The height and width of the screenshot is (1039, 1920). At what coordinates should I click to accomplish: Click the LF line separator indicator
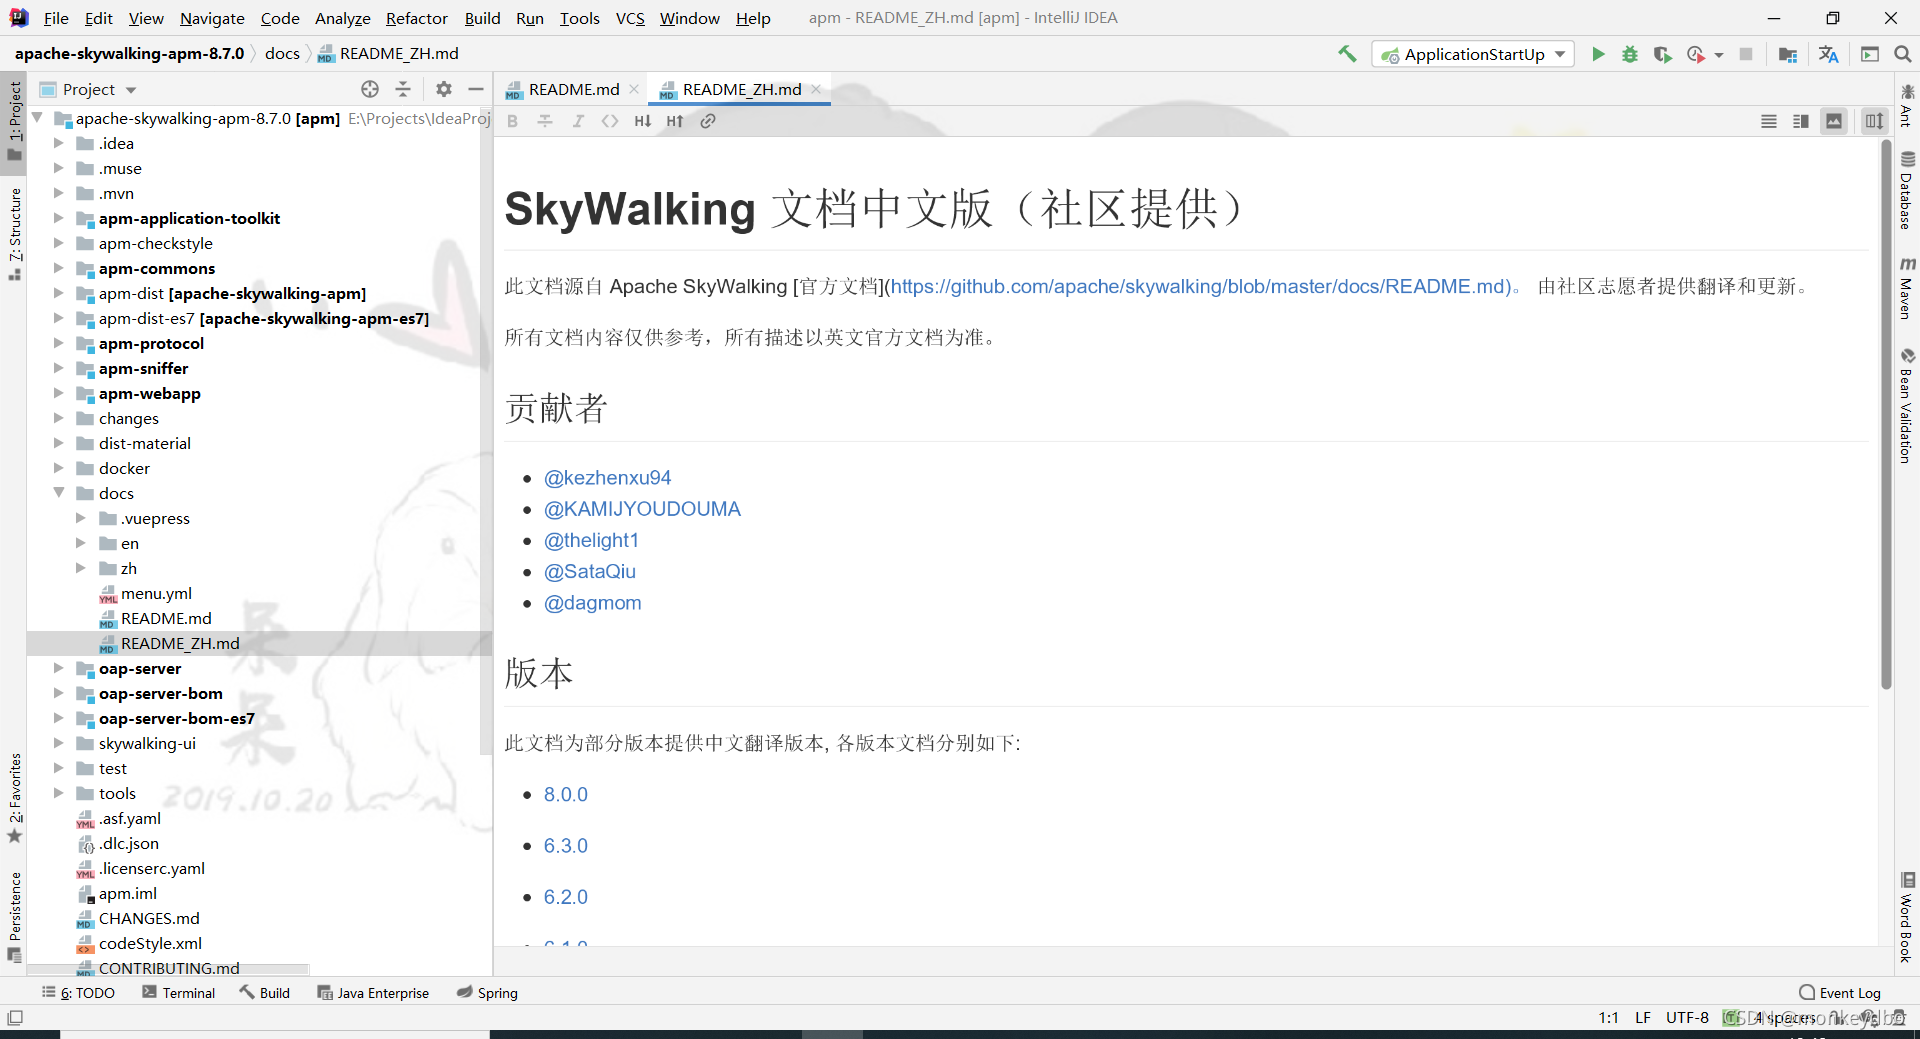pos(1643,1018)
